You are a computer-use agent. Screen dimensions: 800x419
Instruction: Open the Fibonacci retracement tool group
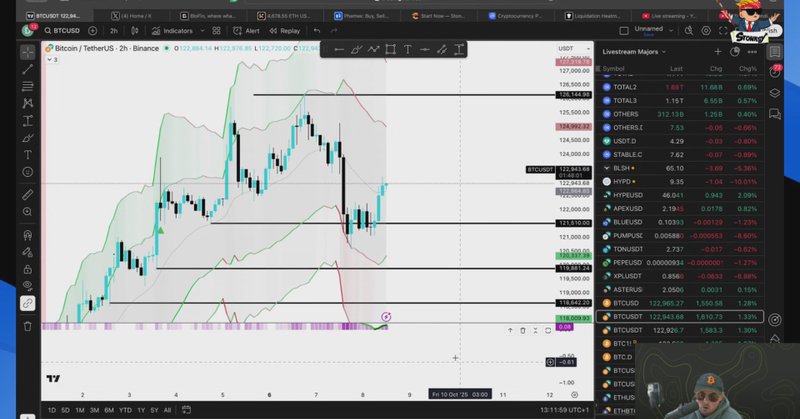pos(28,86)
